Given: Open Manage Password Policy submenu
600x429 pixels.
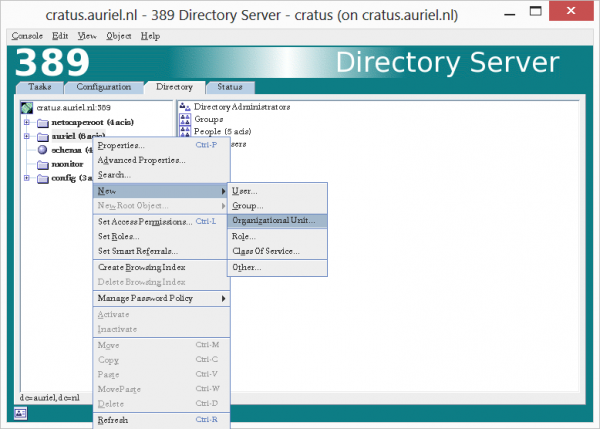Looking at the screenshot, I should point(160,298).
